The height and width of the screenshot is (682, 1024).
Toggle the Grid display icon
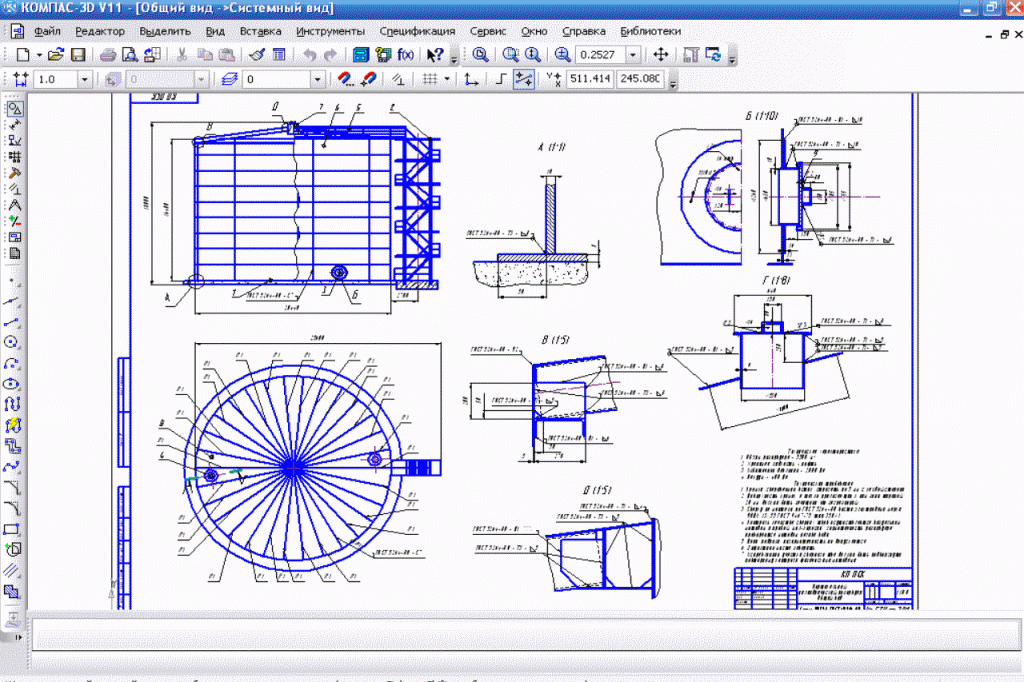coord(430,79)
